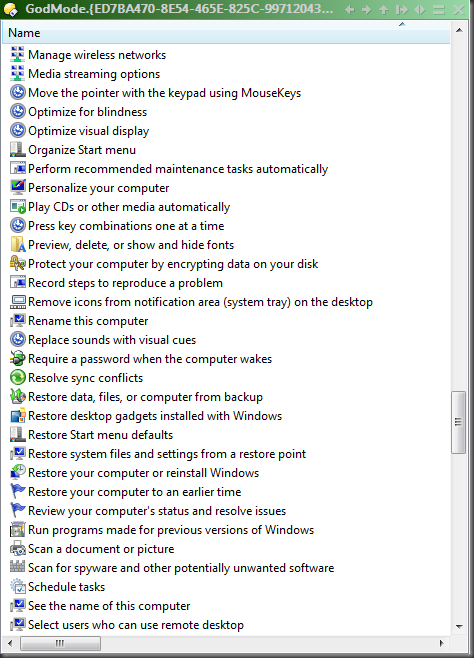The width and height of the screenshot is (474, 658).
Task: Select the Schedule tasks entry
Action: tap(66, 587)
